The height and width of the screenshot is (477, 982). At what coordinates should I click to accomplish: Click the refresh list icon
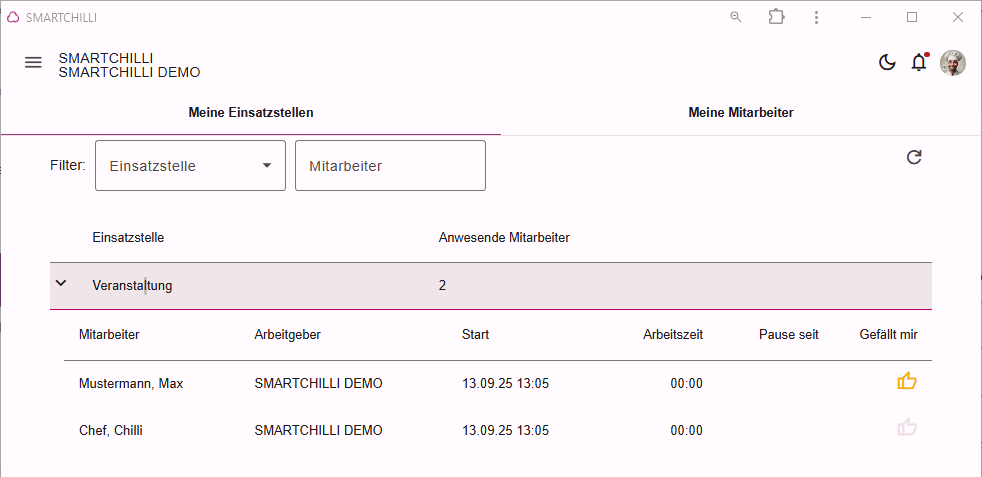(x=914, y=157)
